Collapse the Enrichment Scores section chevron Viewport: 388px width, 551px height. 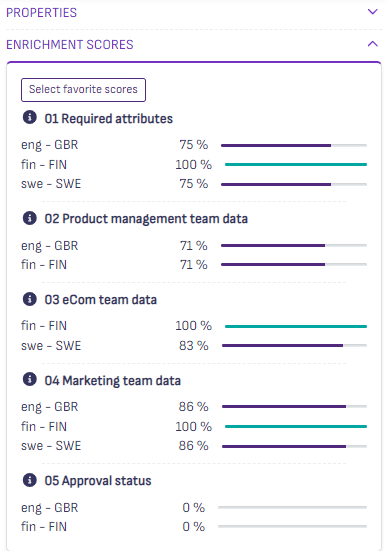pyautogui.click(x=373, y=44)
